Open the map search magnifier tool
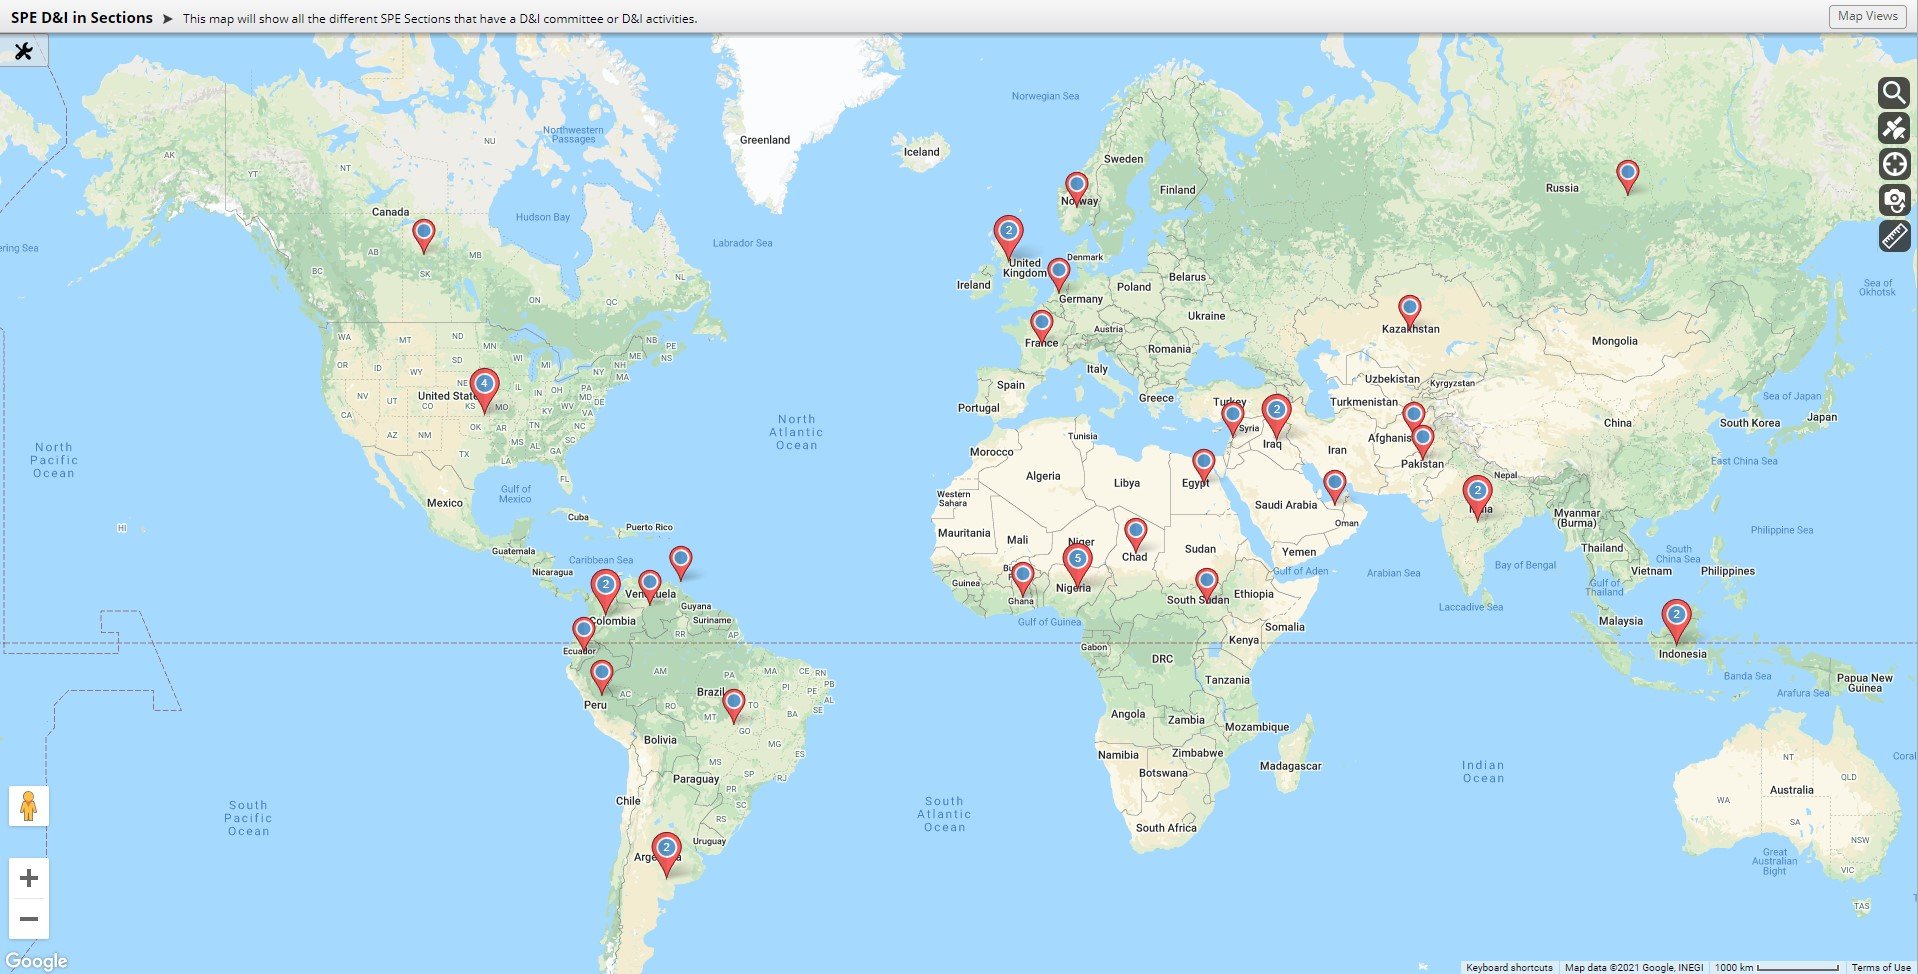This screenshot has height=974, width=1918. [1893, 93]
